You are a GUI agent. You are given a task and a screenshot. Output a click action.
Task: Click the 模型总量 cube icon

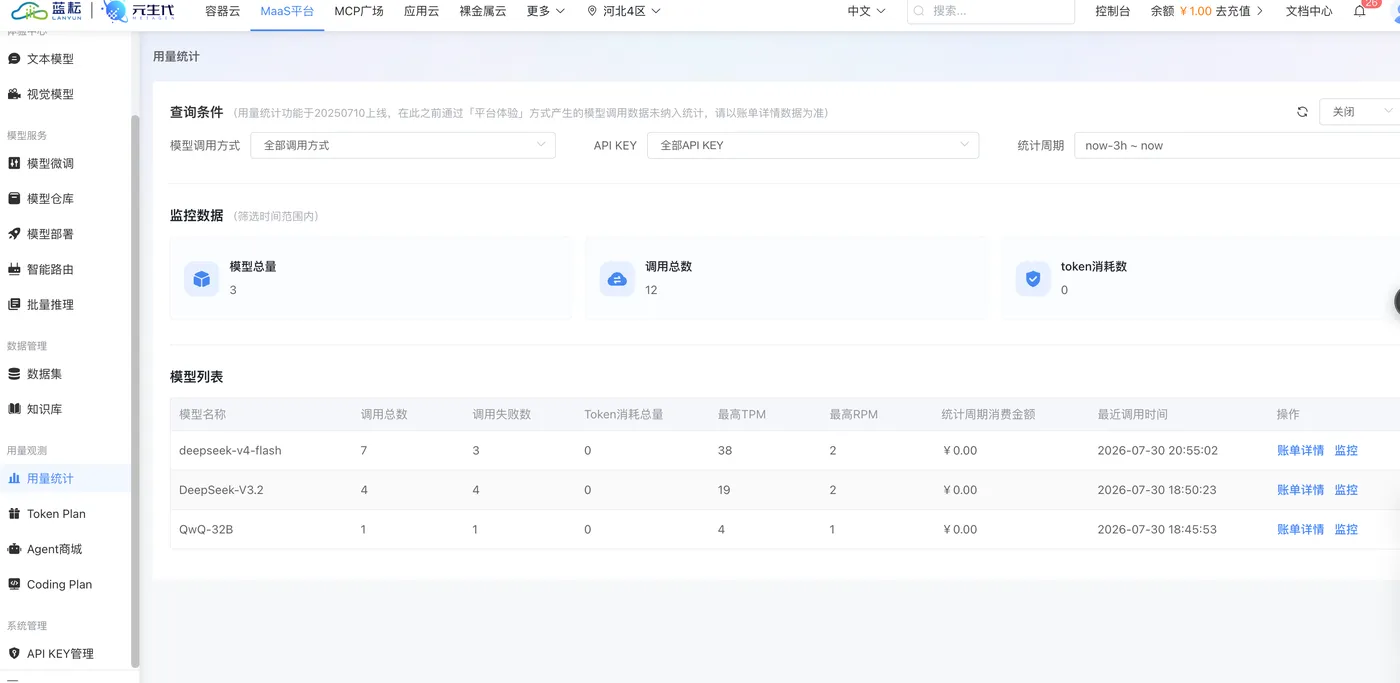pyautogui.click(x=201, y=279)
